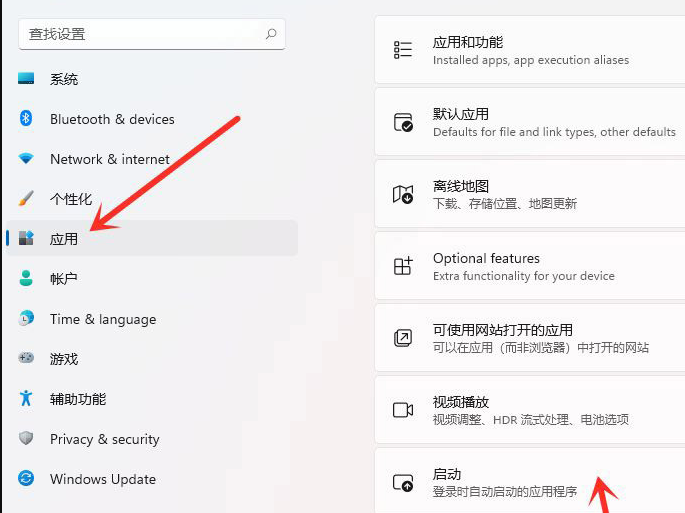685x513 pixels.
Task: Open 应用和功能 installed apps
Action: tap(529, 51)
